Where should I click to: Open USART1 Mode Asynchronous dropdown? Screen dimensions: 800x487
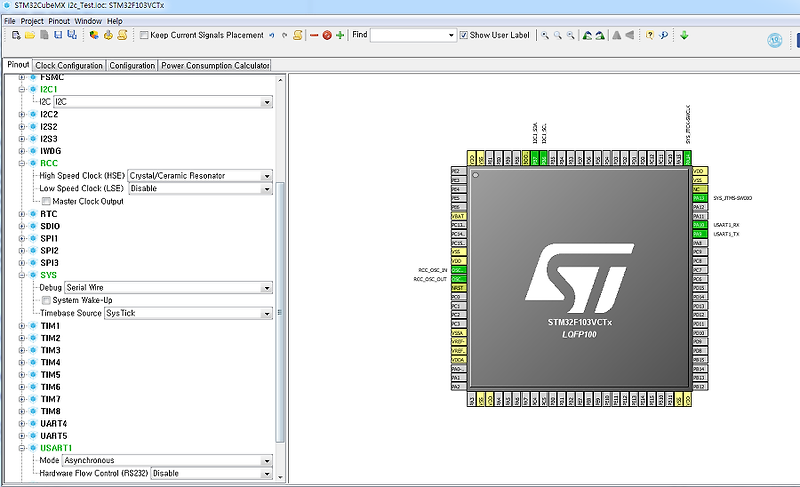pos(167,460)
